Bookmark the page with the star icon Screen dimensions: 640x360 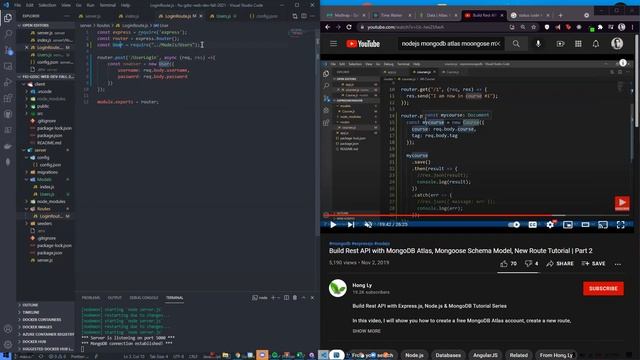click(533, 27)
